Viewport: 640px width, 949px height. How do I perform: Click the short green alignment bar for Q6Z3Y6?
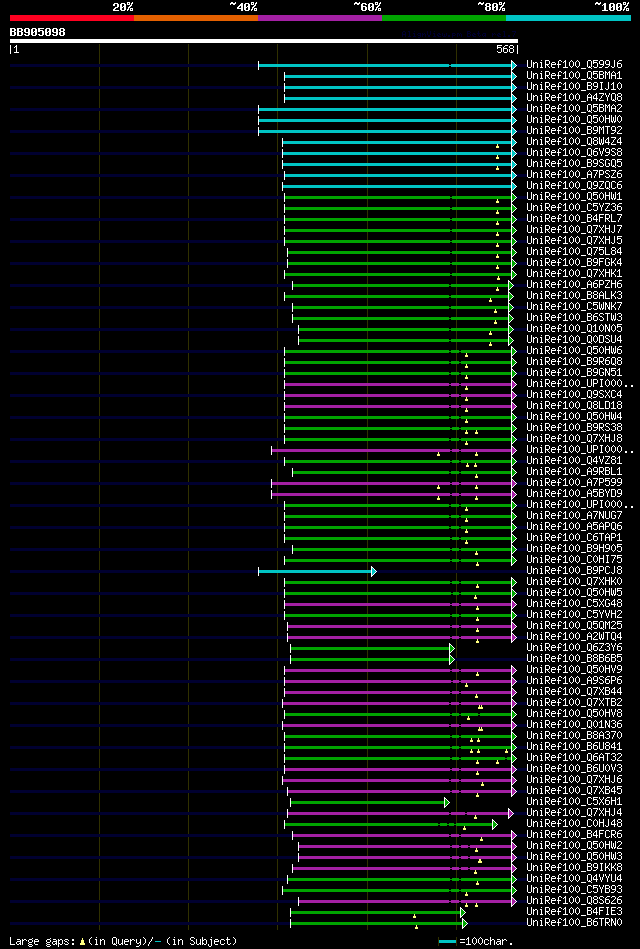point(372,648)
